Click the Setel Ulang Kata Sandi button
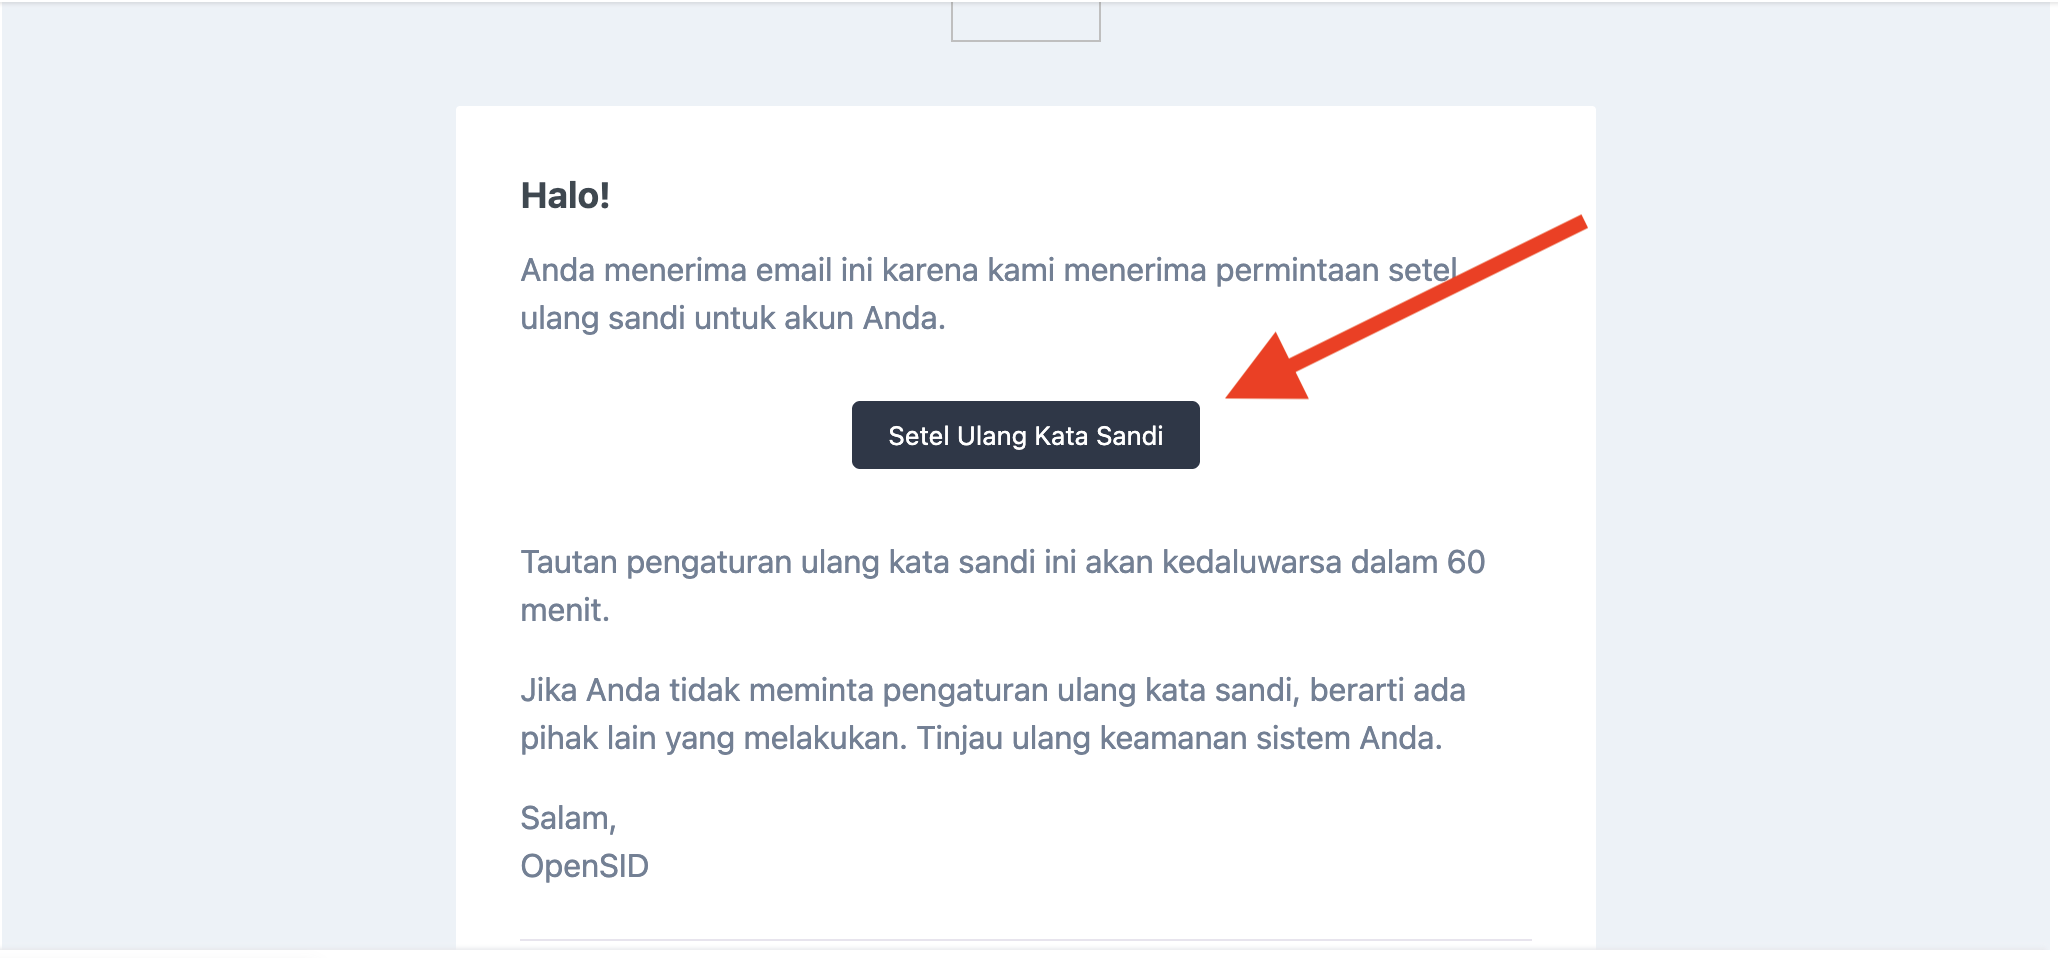2058x958 pixels. click(1025, 435)
